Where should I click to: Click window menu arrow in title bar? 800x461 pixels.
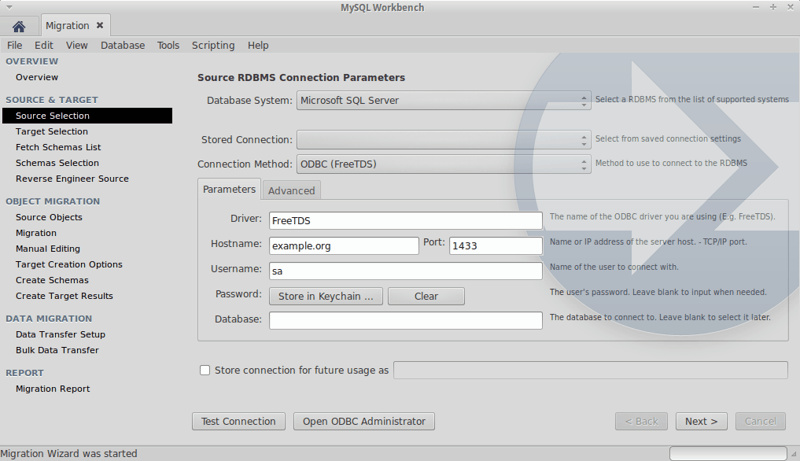(x=9, y=8)
